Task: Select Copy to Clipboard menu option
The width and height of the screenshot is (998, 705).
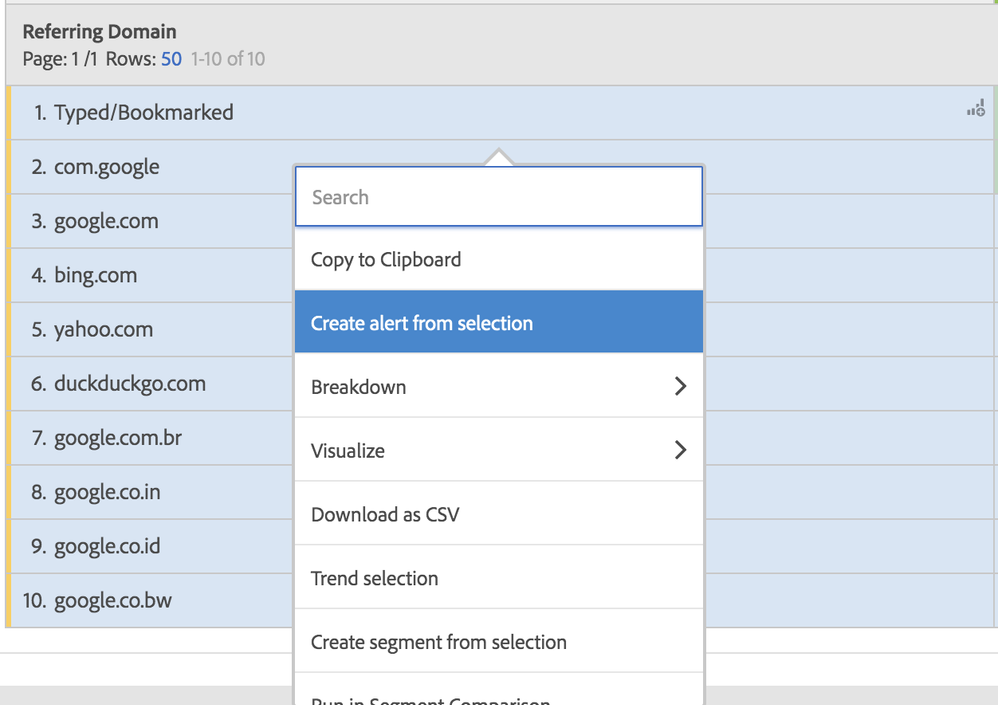Action: pos(386,260)
